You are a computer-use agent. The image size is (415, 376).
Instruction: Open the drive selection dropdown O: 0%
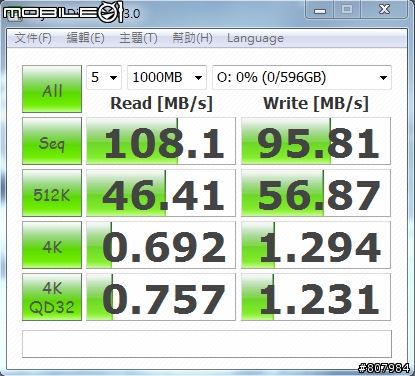(x=302, y=77)
